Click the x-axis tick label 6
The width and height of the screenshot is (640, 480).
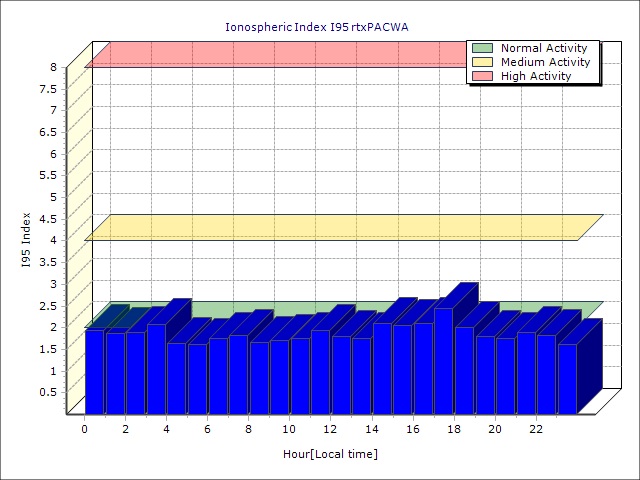(x=207, y=429)
